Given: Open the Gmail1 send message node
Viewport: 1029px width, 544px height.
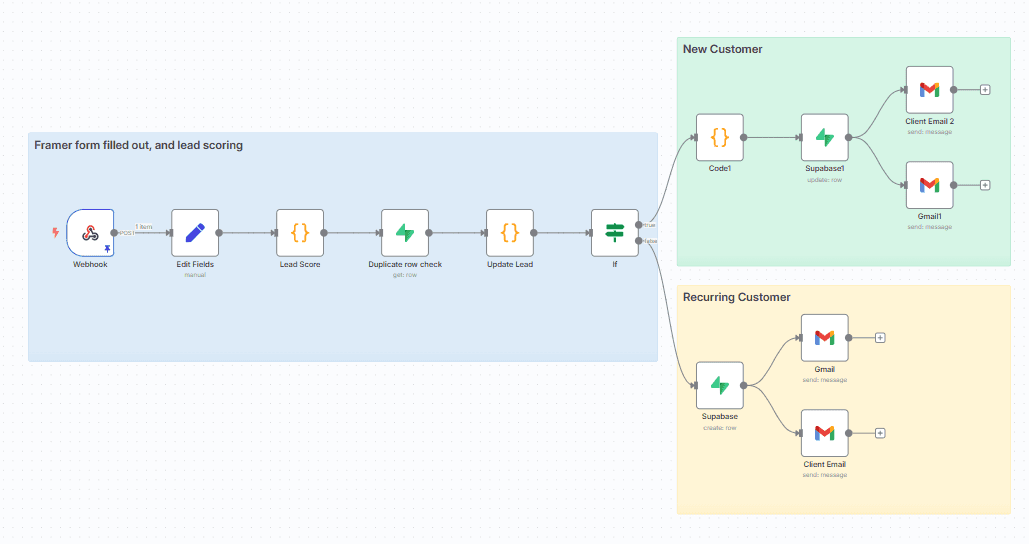Looking at the screenshot, I should (930, 185).
